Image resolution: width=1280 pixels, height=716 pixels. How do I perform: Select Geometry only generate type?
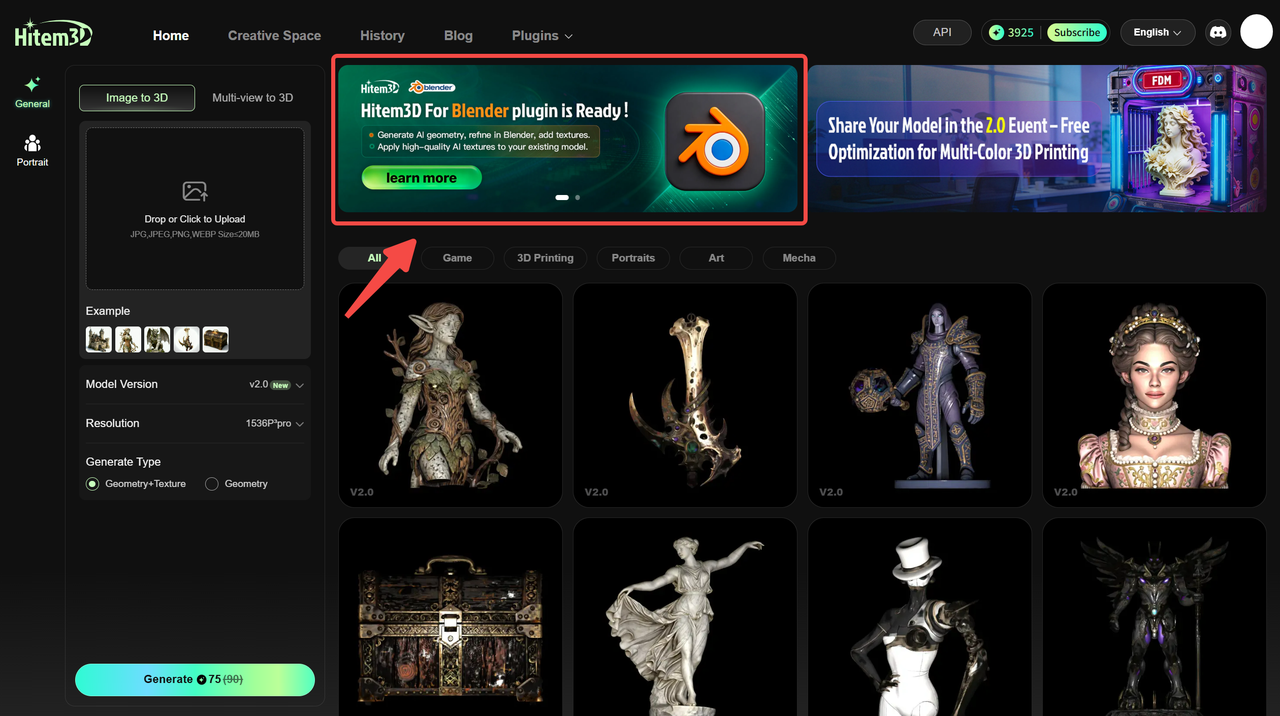coord(212,484)
